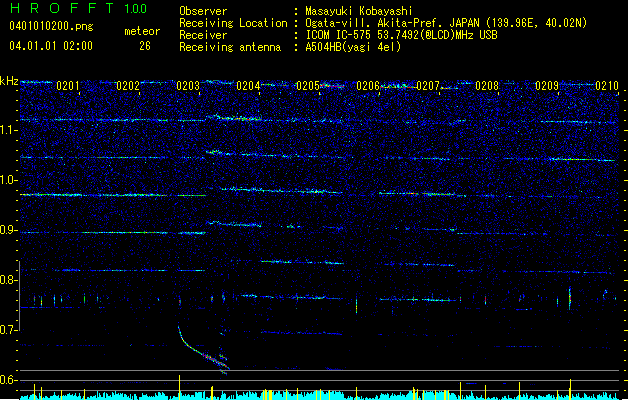Viewport: 629px width, 400px height.
Task: Click the HROFFT 1.0.0 title text
Action: (78, 8)
